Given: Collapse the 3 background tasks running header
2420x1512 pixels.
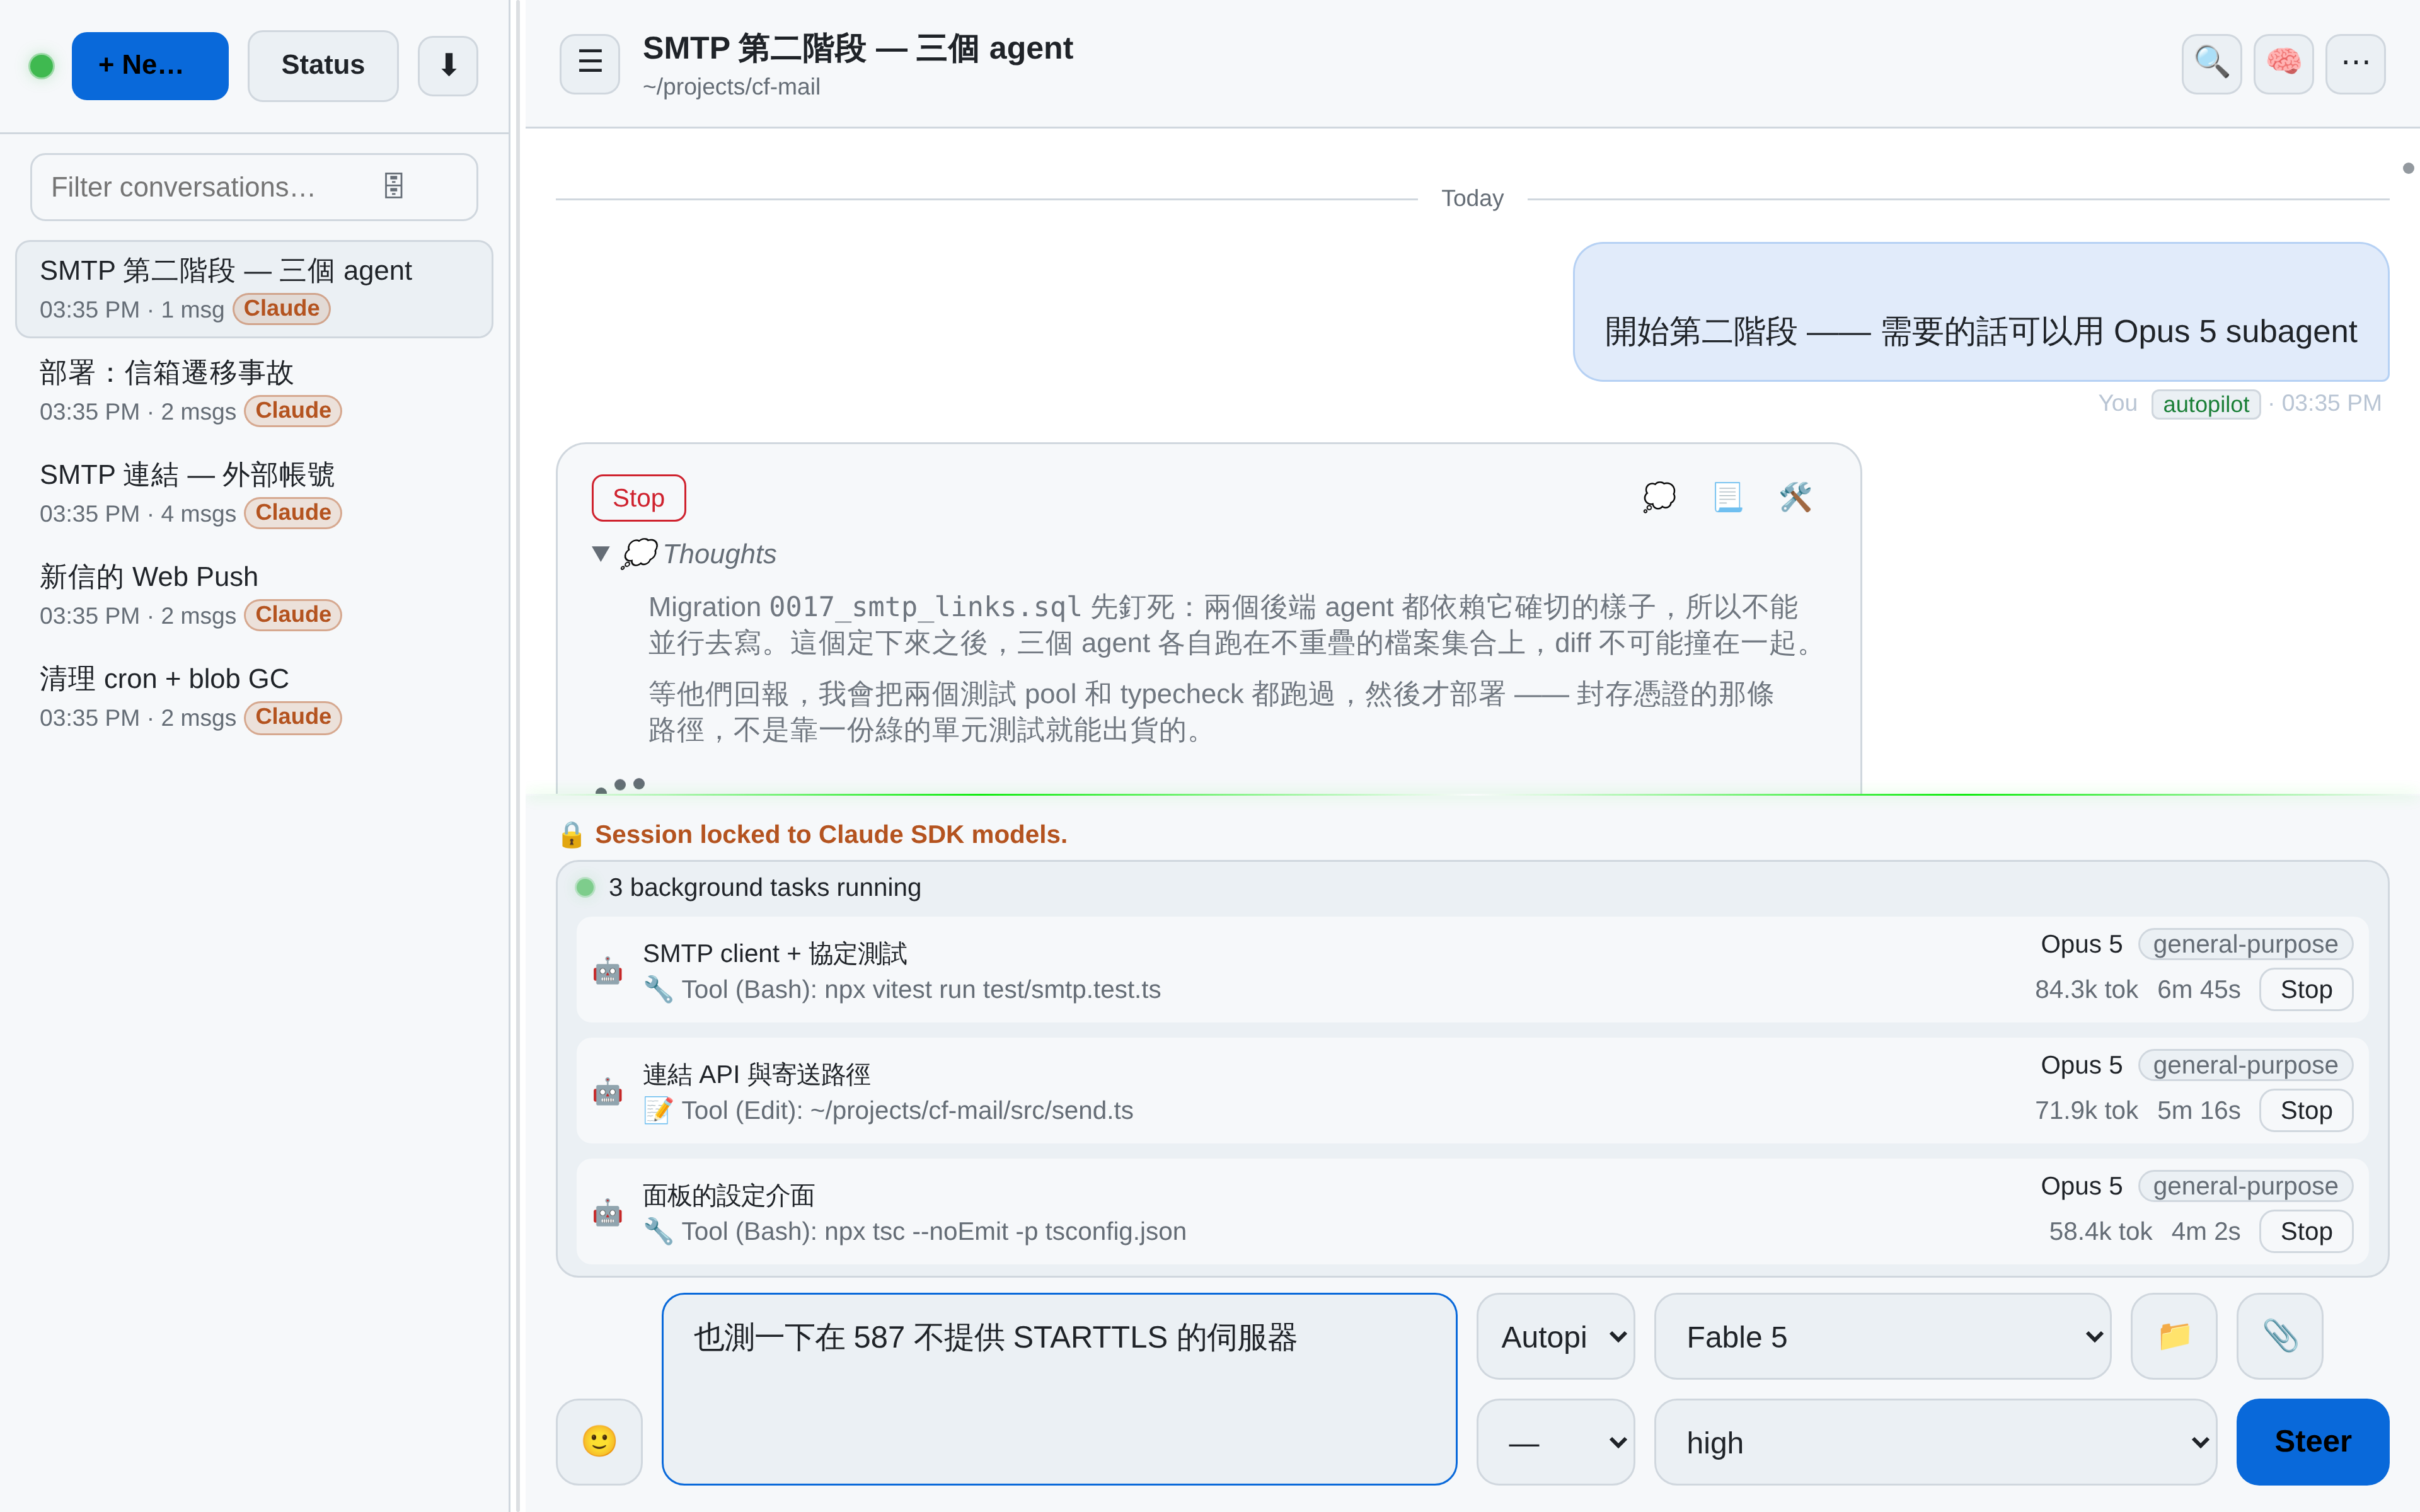Looking at the screenshot, I should pos(1472,887).
